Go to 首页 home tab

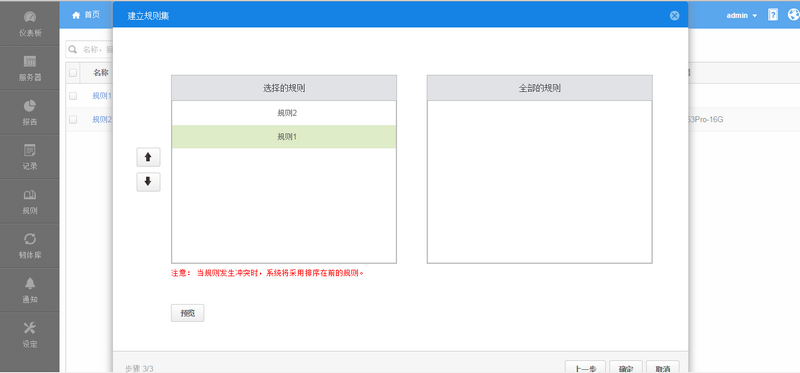point(86,15)
